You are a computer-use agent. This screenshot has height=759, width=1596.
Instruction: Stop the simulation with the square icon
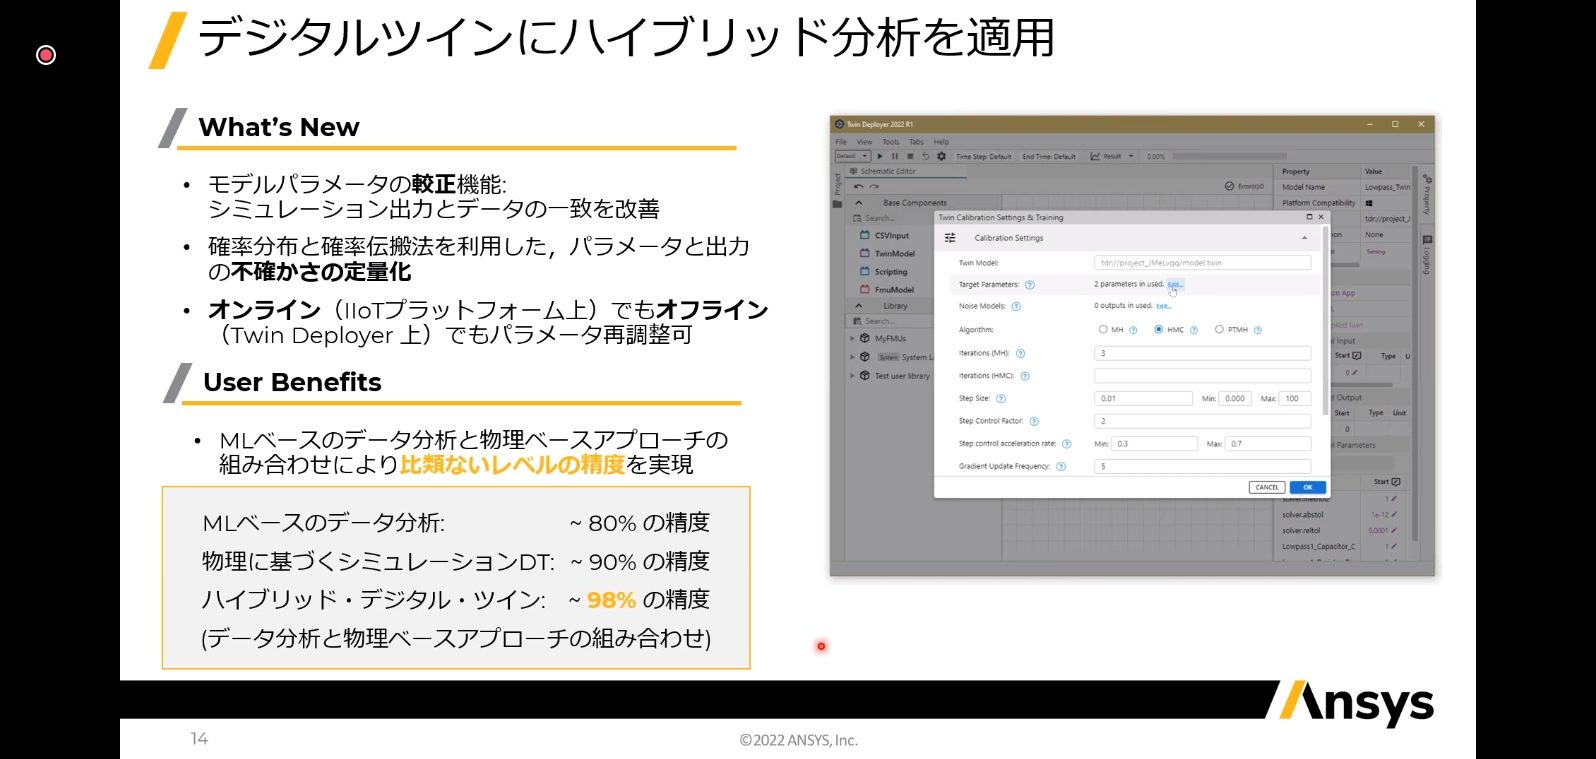pyautogui.click(x=910, y=156)
